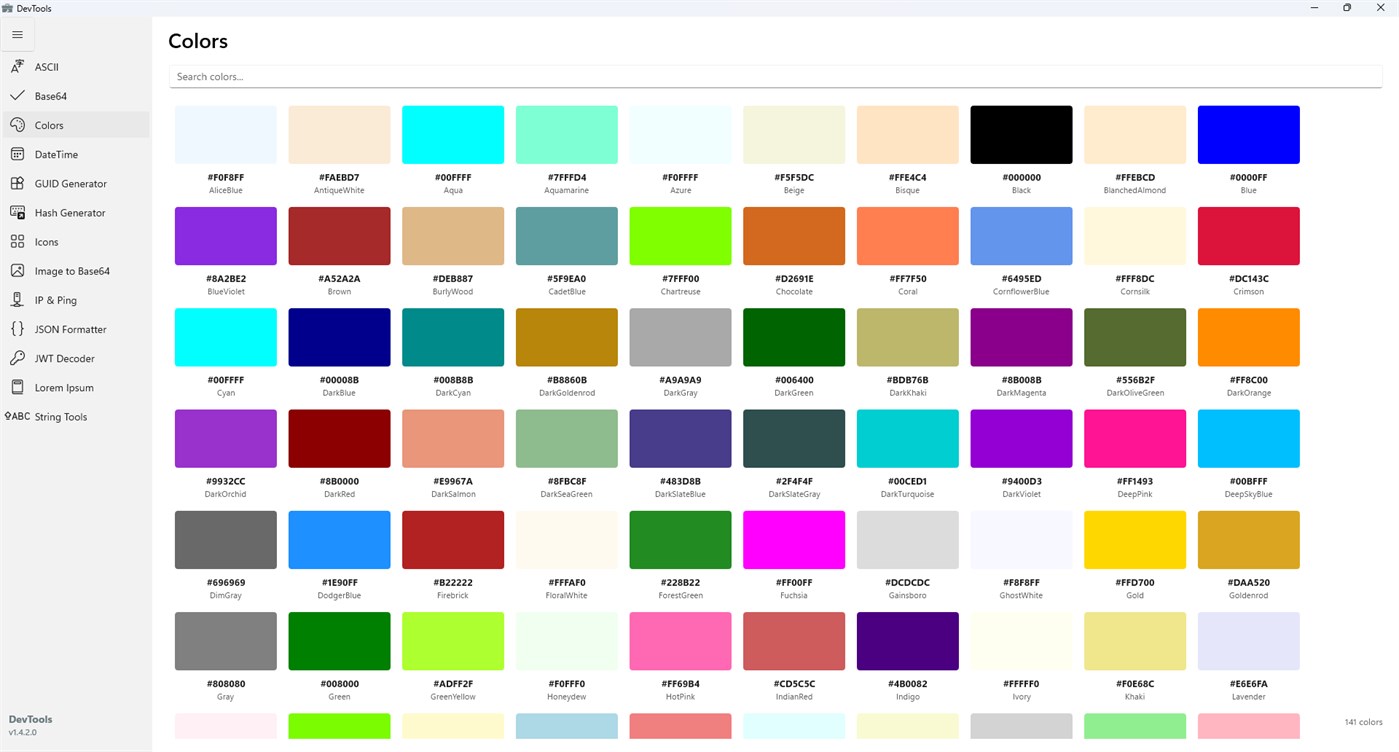This screenshot has height=752, width=1399.
Task: Pick the Gold color swatch
Action: (x=1135, y=540)
